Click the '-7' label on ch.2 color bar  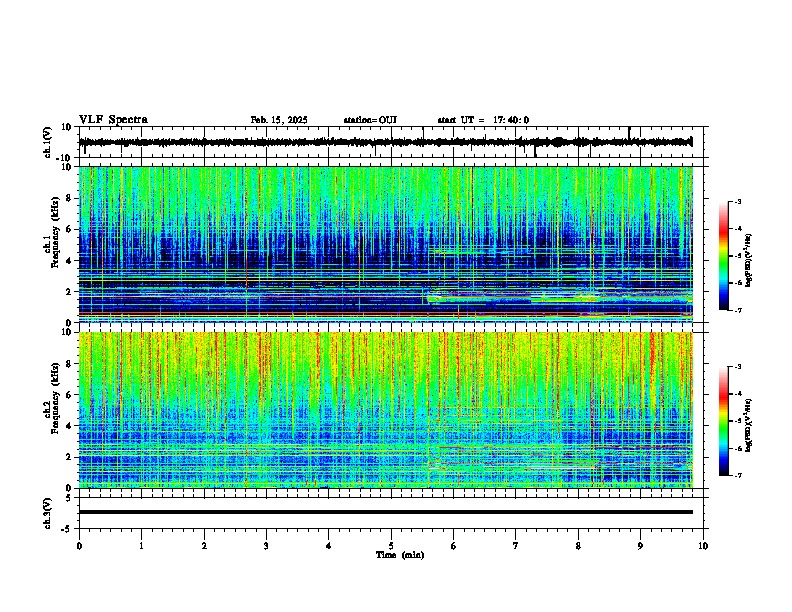click(x=738, y=475)
